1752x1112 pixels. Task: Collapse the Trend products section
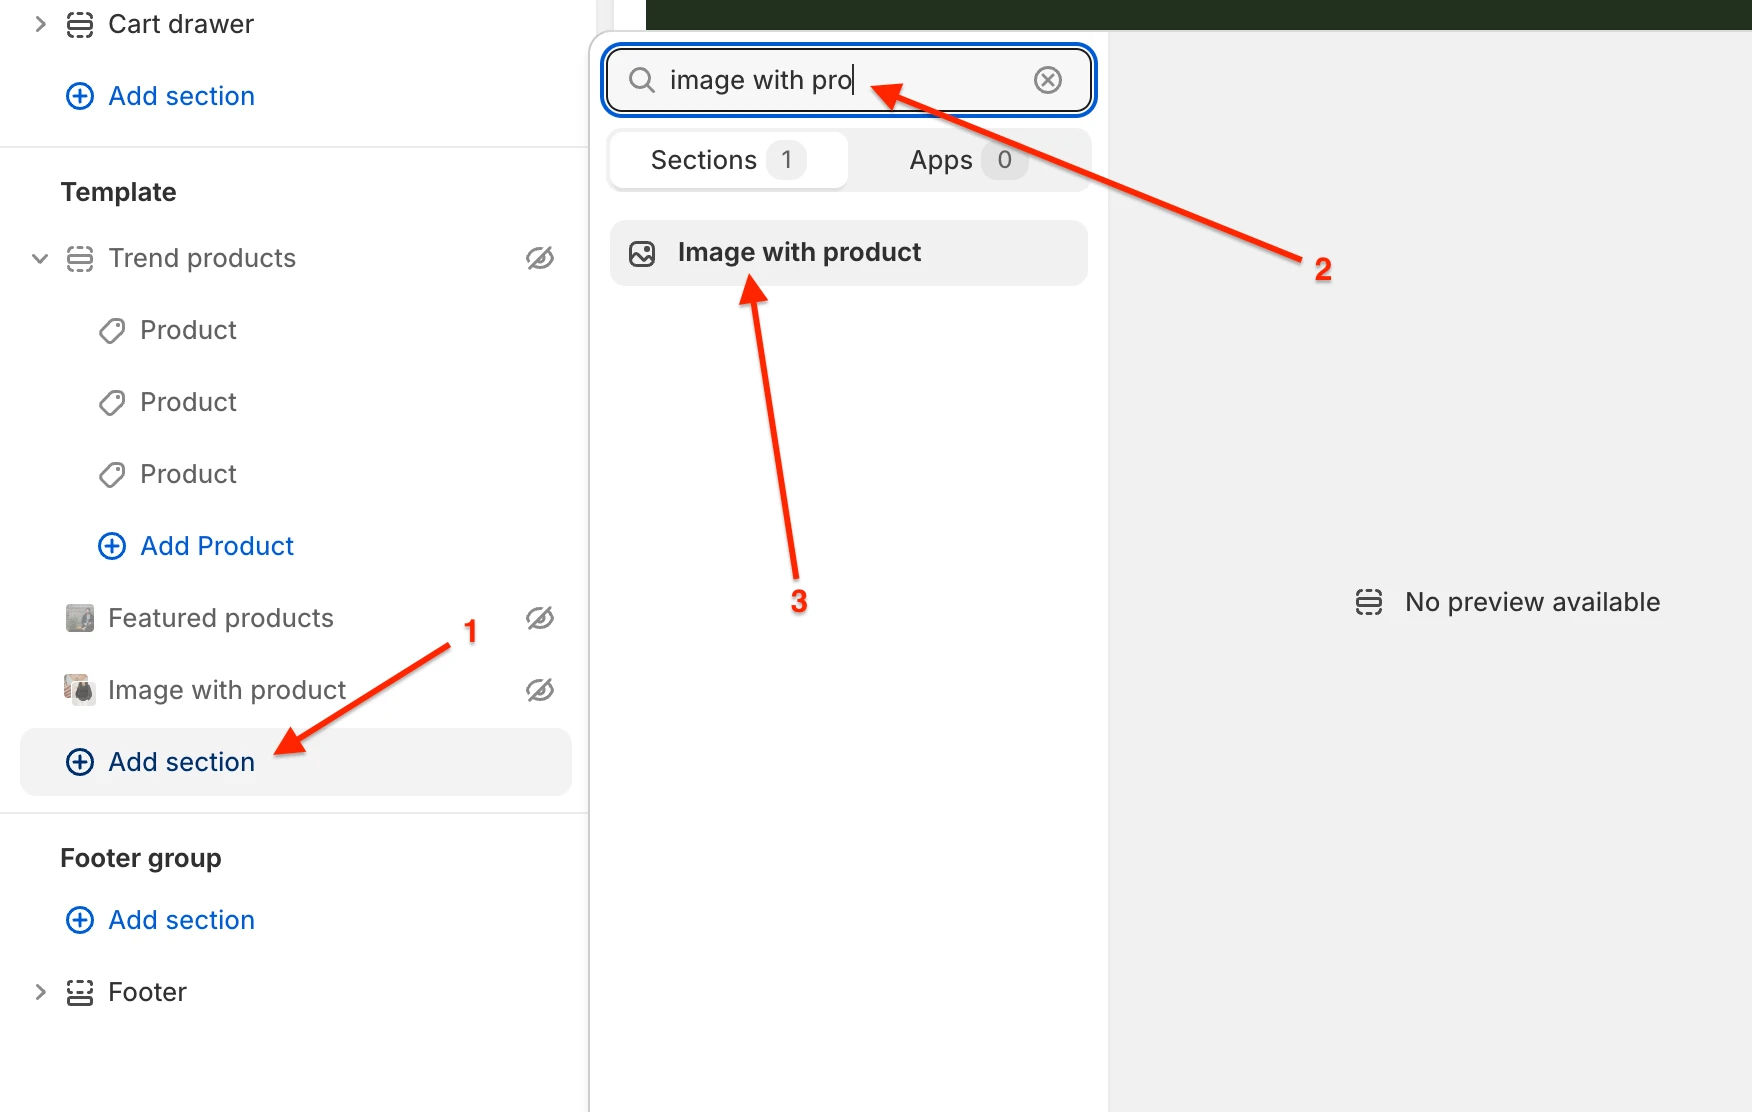(x=40, y=258)
